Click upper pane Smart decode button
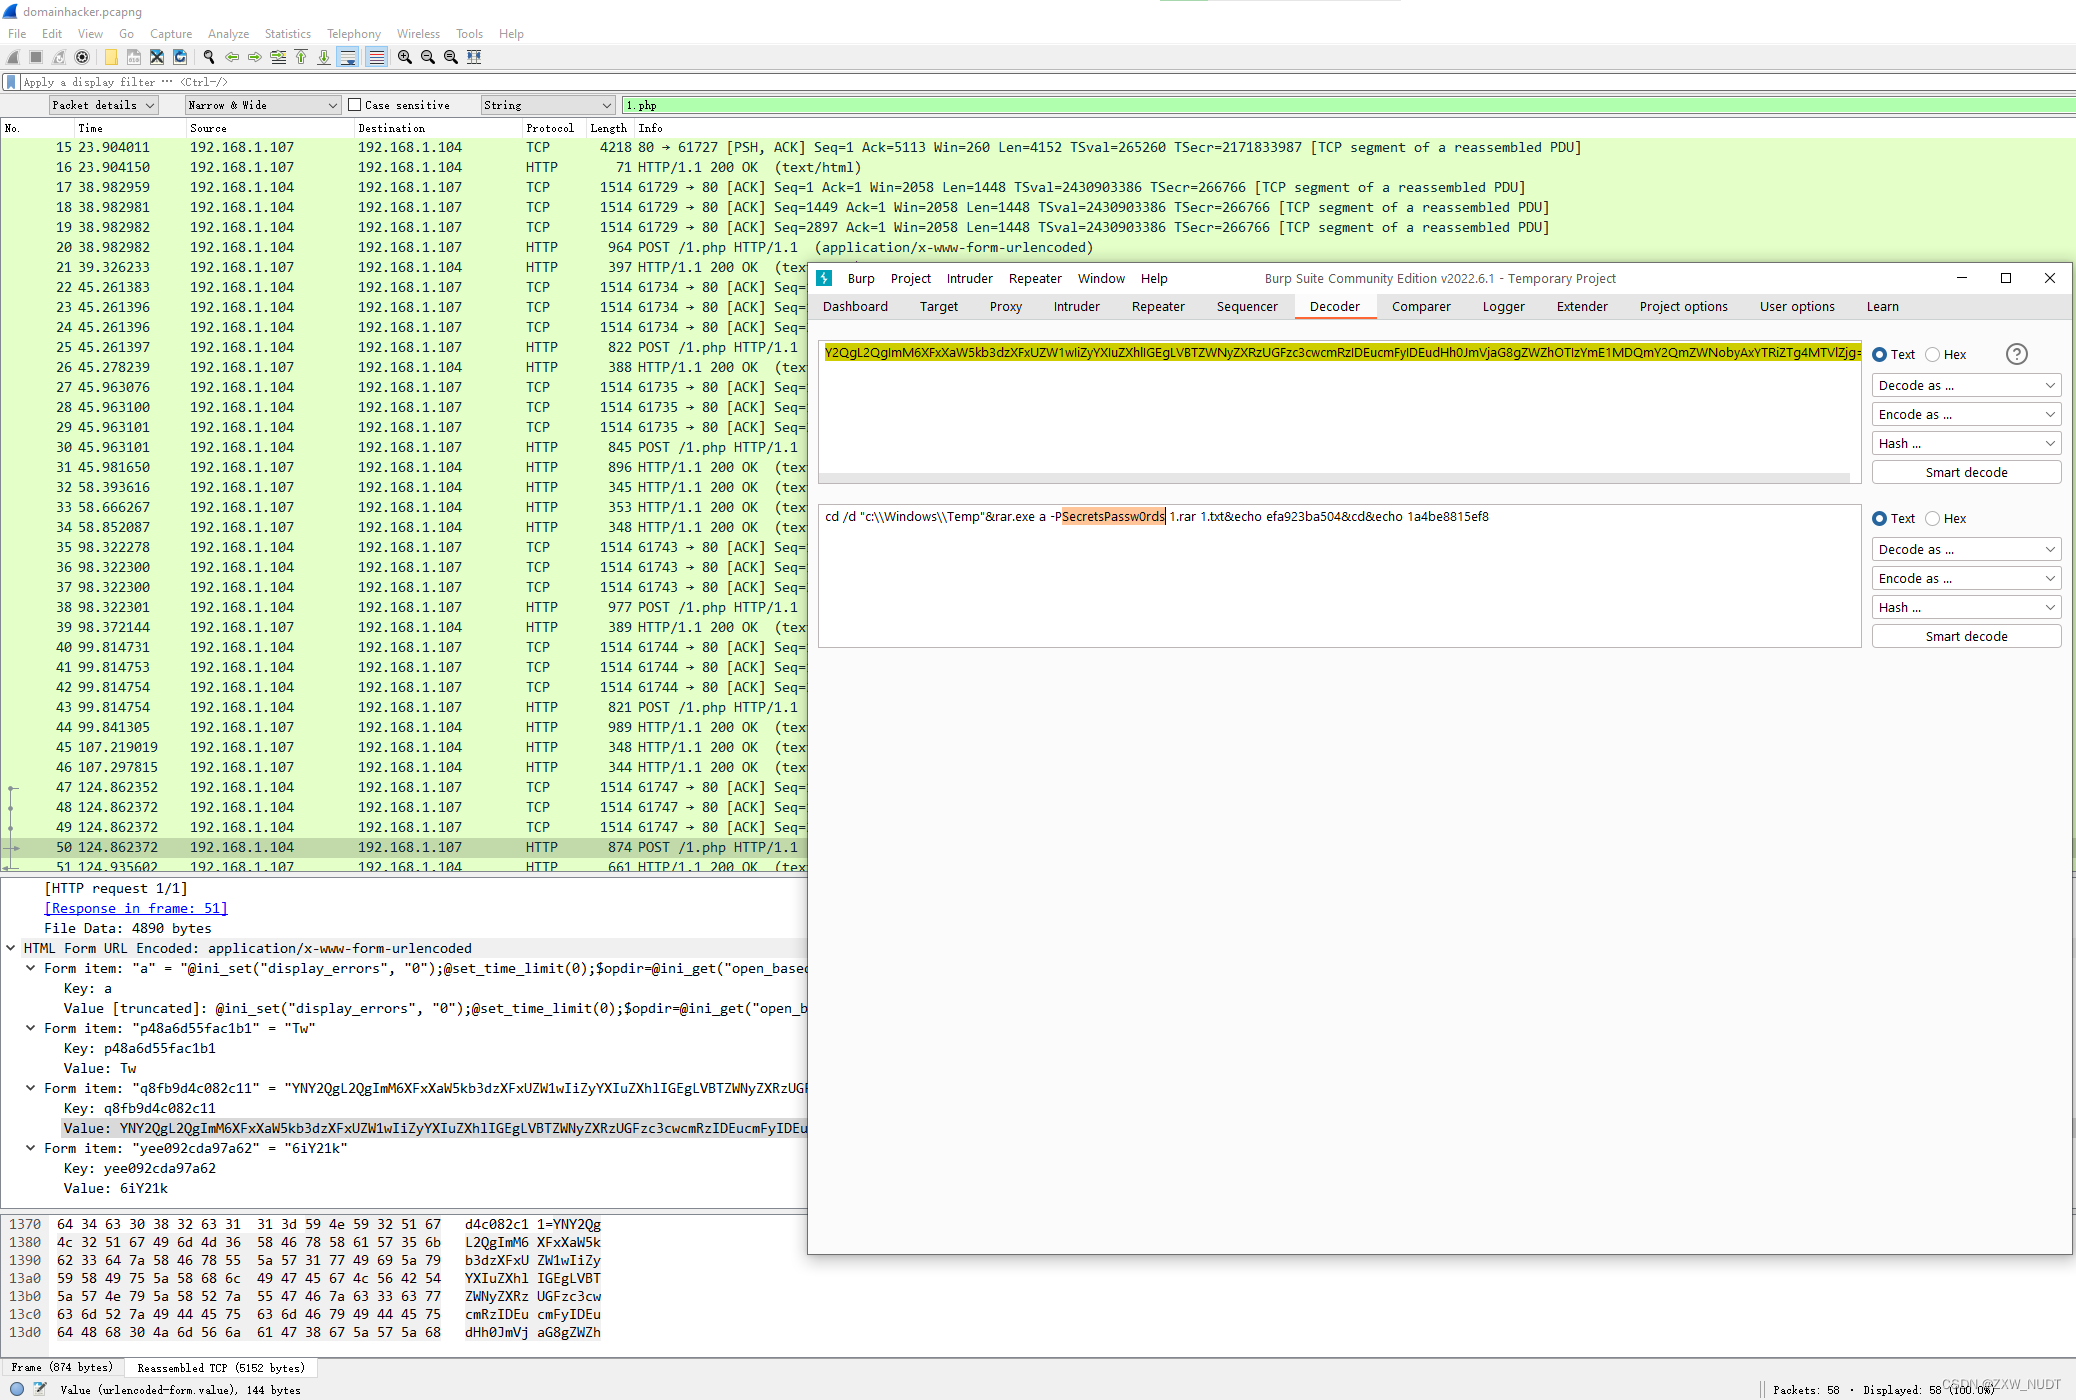Viewport: 2076px width, 1400px height. 1966,472
